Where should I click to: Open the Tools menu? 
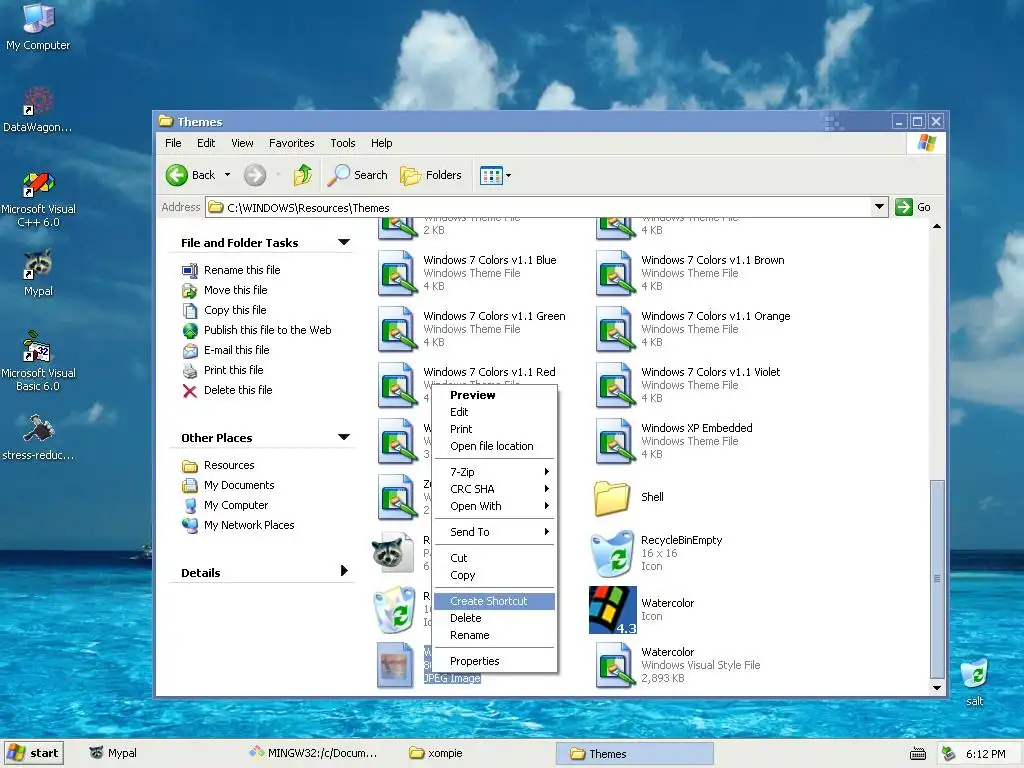(x=342, y=143)
